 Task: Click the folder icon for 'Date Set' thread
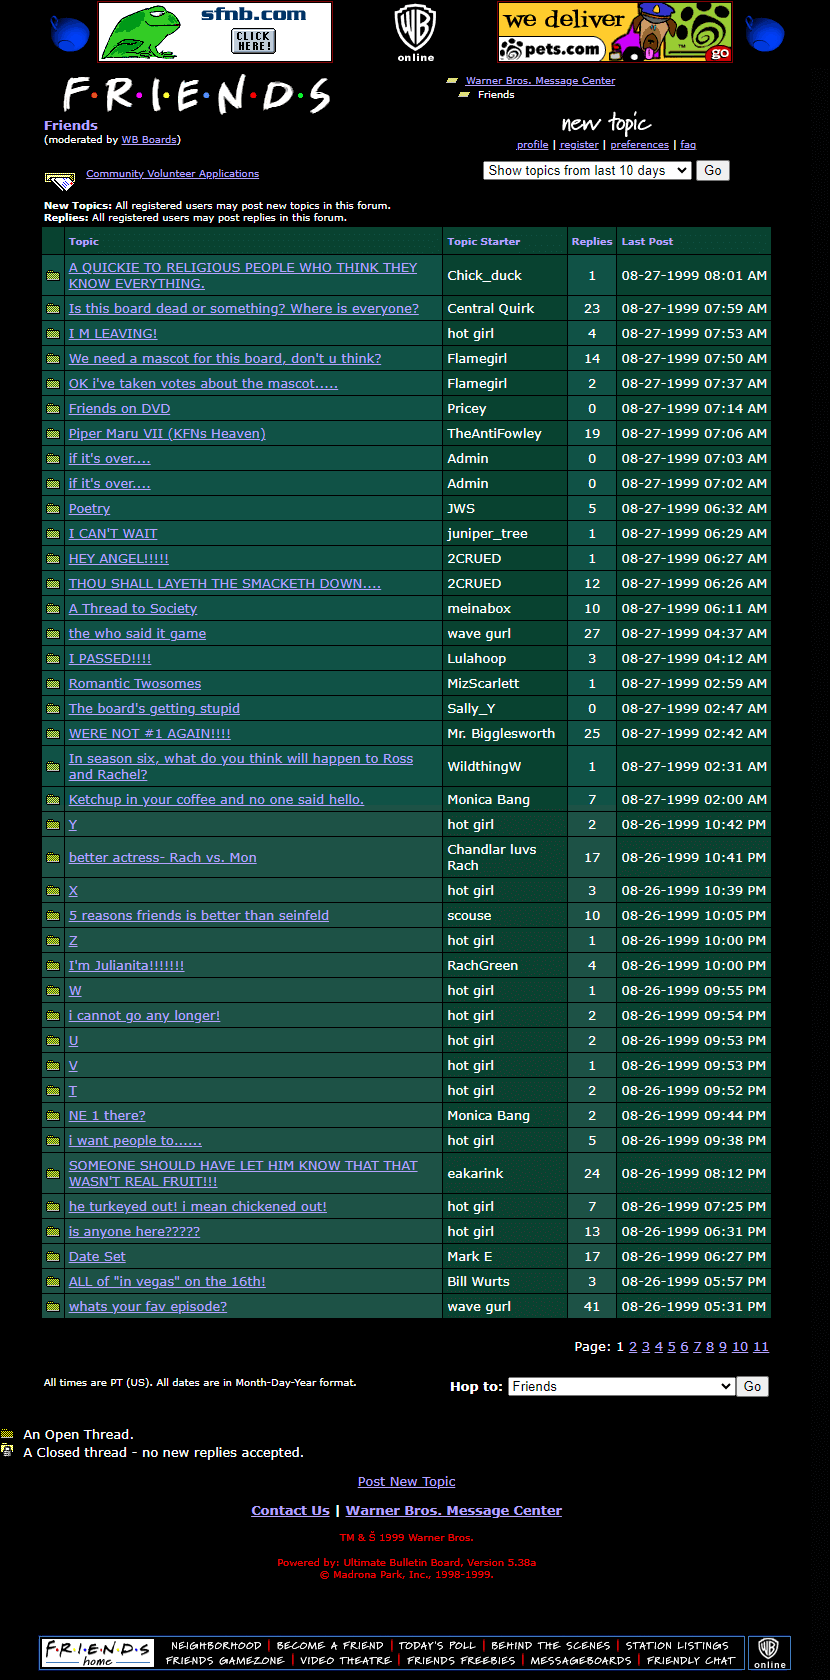tap(53, 1257)
